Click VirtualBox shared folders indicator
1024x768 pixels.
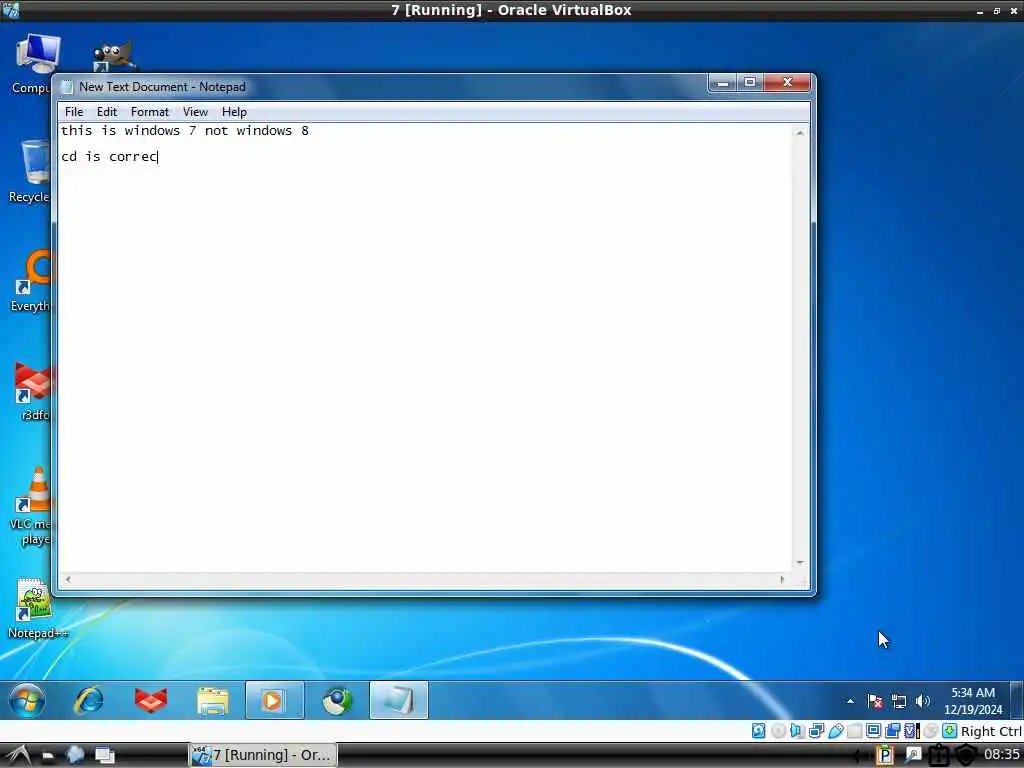point(854,731)
